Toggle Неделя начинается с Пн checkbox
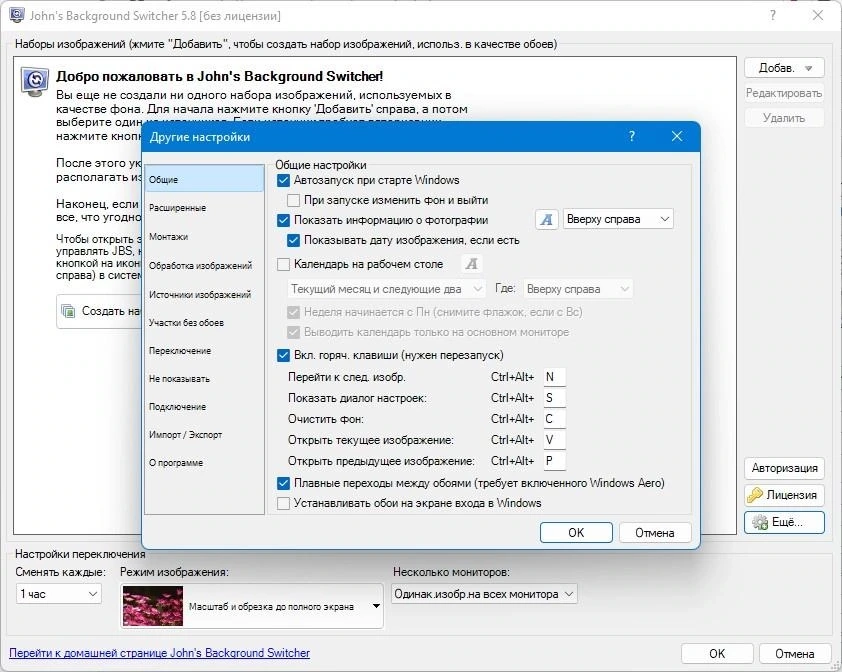 pyautogui.click(x=293, y=312)
